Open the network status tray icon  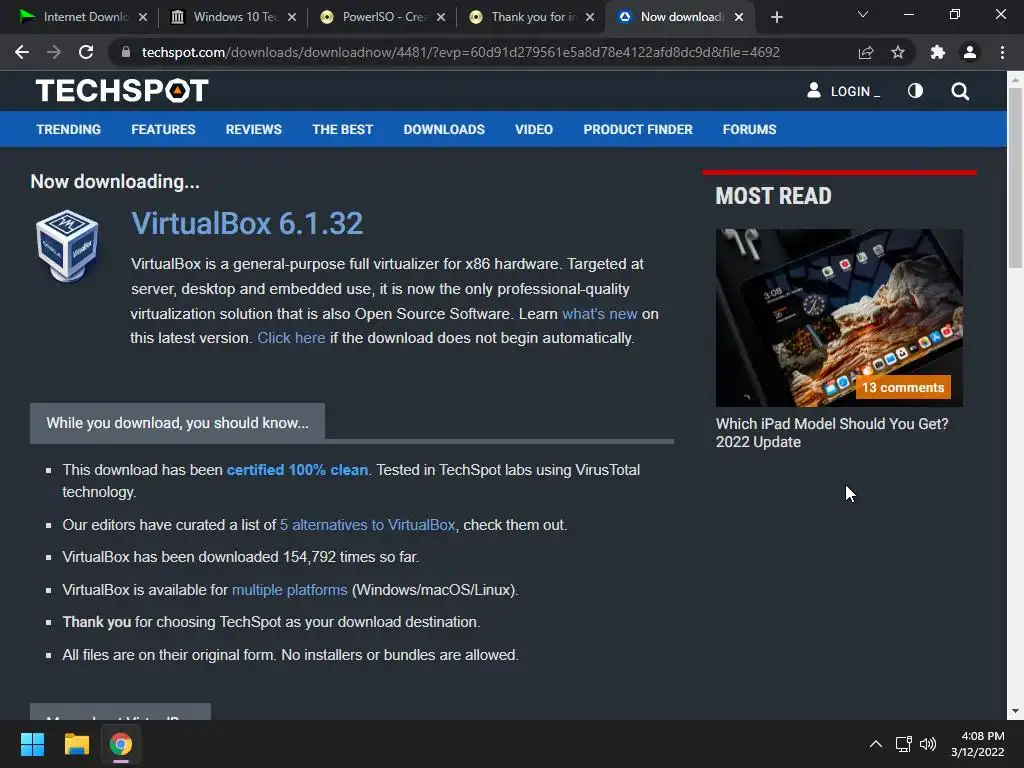coord(904,744)
